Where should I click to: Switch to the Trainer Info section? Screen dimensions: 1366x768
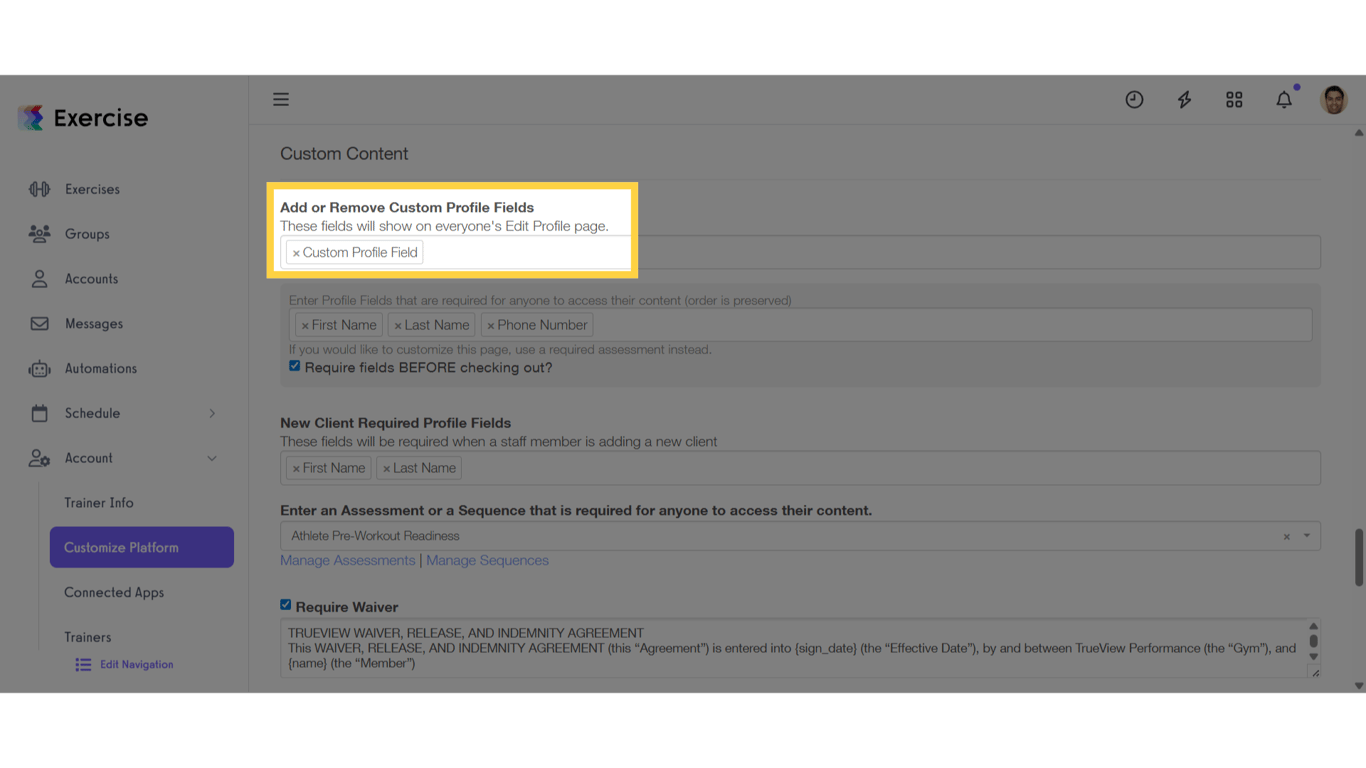coord(97,502)
